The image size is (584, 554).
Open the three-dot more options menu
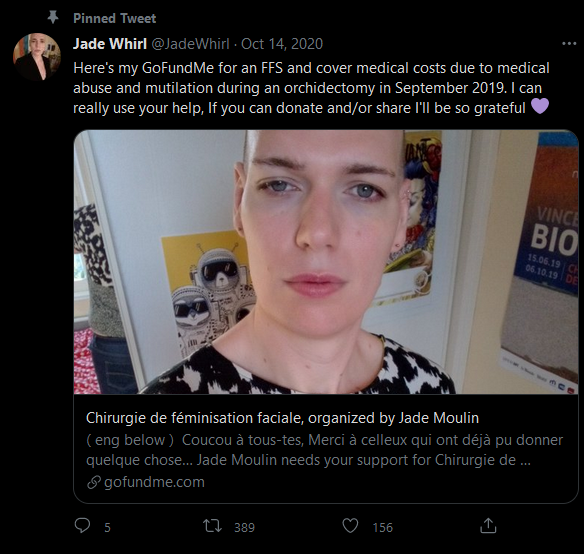tap(569, 44)
